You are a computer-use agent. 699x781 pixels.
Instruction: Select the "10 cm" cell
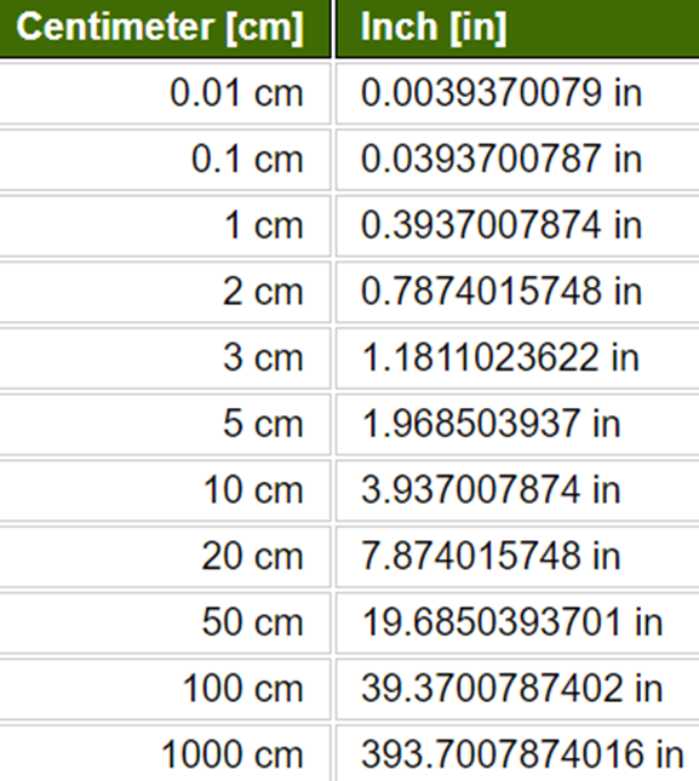point(165,490)
